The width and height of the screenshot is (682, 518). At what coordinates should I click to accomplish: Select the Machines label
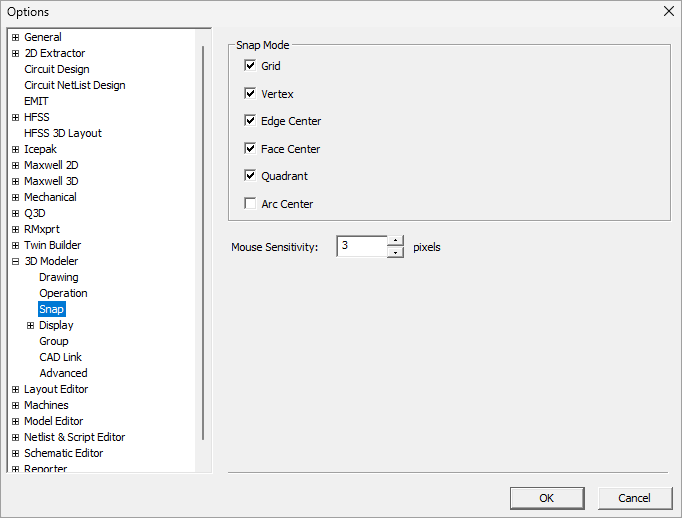(46, 405)
